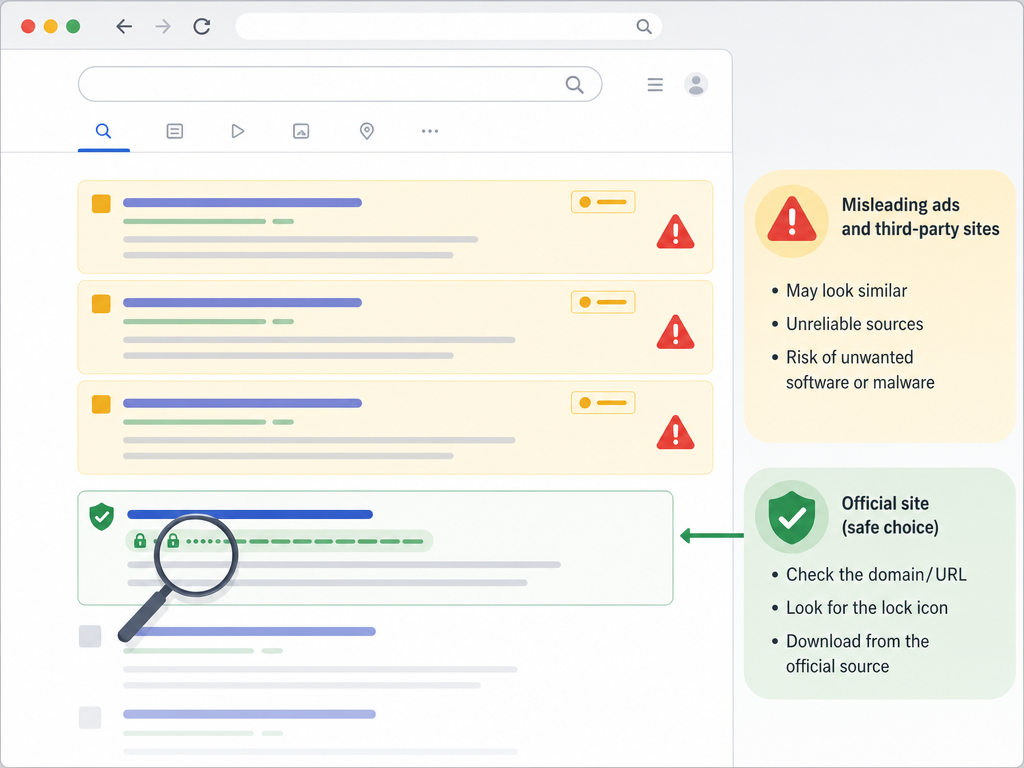Click the gray favicon of last faded result
The width and height of the screenshot is (1024, 768).
[90, 717]
